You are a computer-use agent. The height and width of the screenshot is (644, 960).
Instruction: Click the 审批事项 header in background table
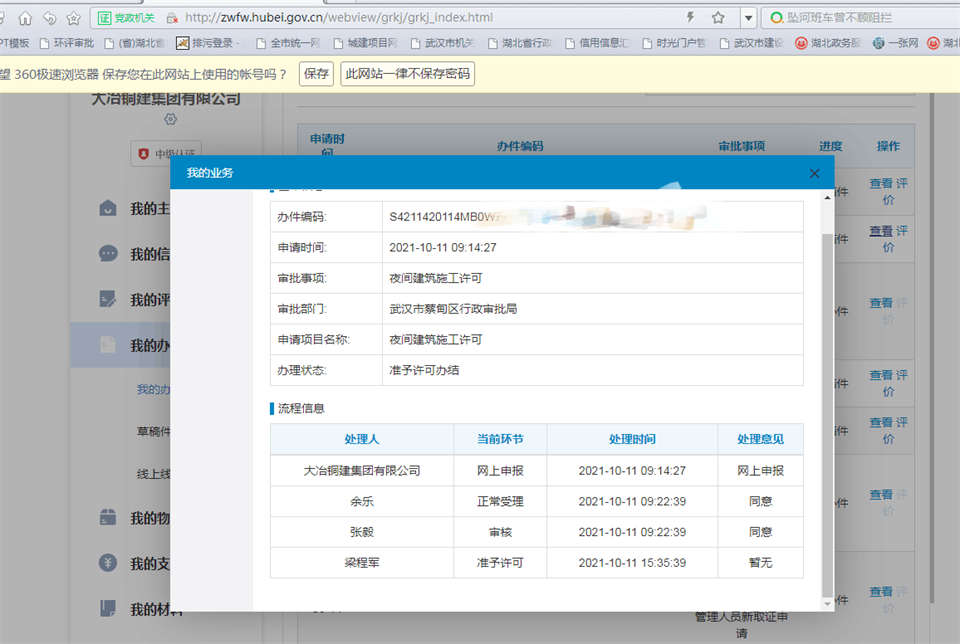pos(741,146)
